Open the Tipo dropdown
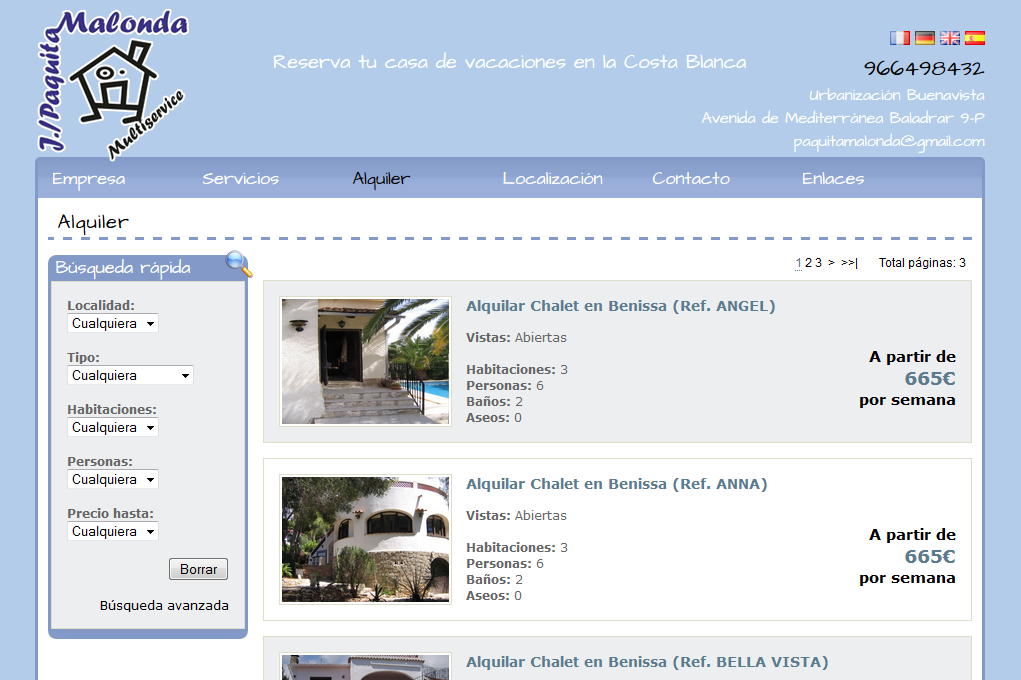 (130, 376)
